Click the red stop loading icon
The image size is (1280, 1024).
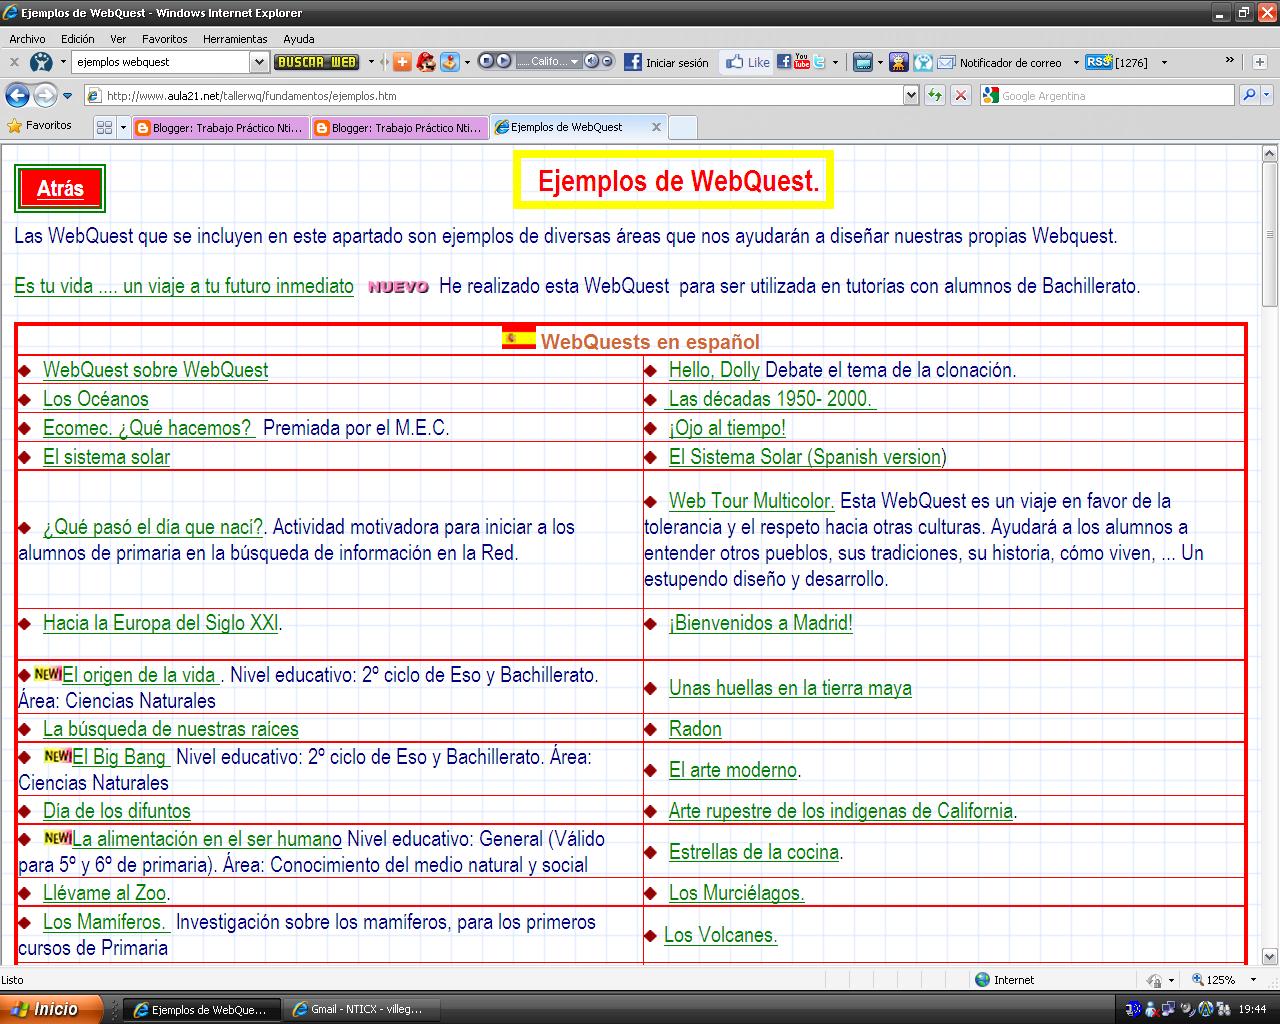tap(960, 95)
